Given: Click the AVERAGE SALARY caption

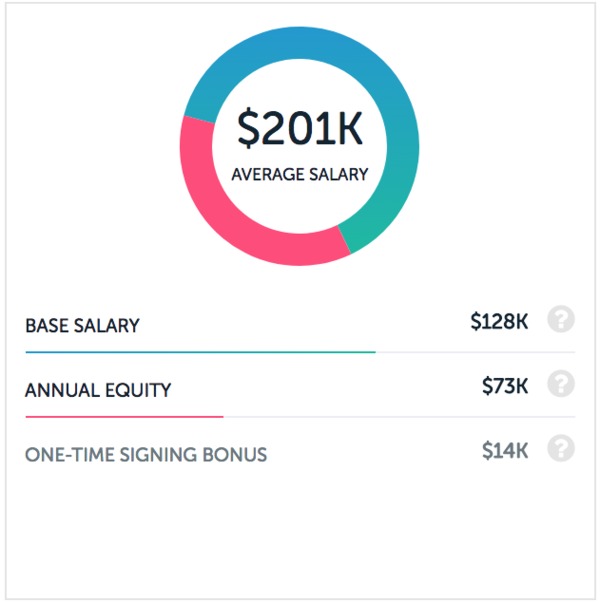Looking at the screenshot, I should click(300, 175).
